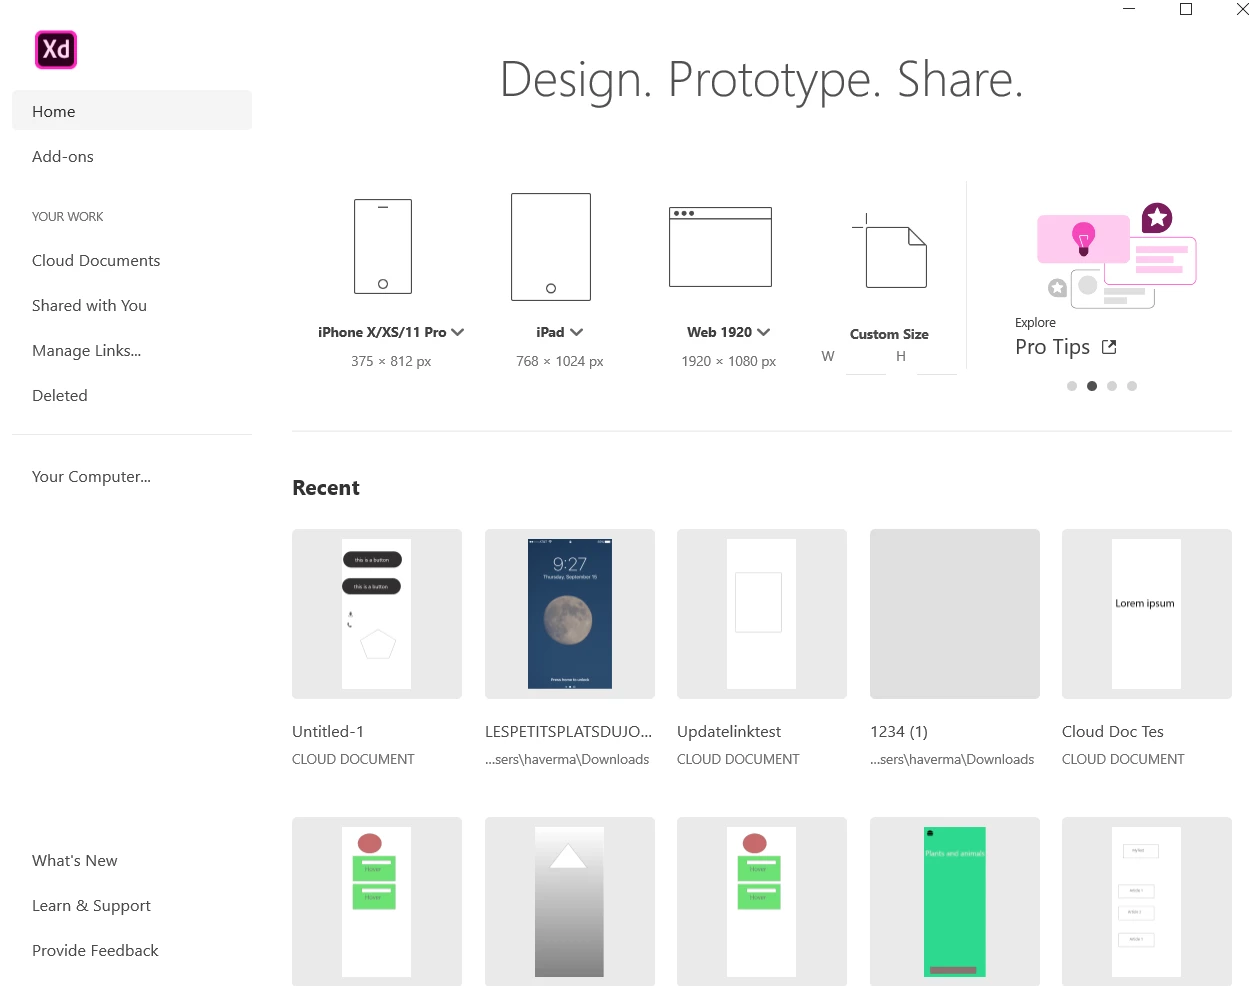Click the Custom Size label

pyautogui.click(x=889, y=334)
